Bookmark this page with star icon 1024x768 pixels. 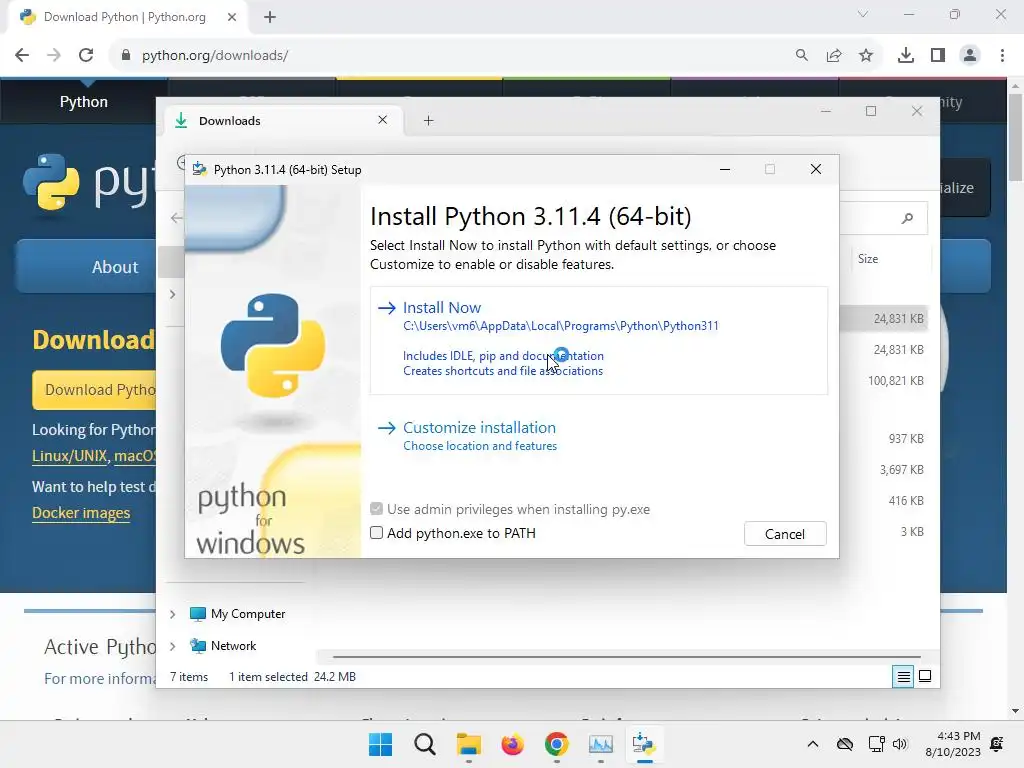click(x=866, y=56)
